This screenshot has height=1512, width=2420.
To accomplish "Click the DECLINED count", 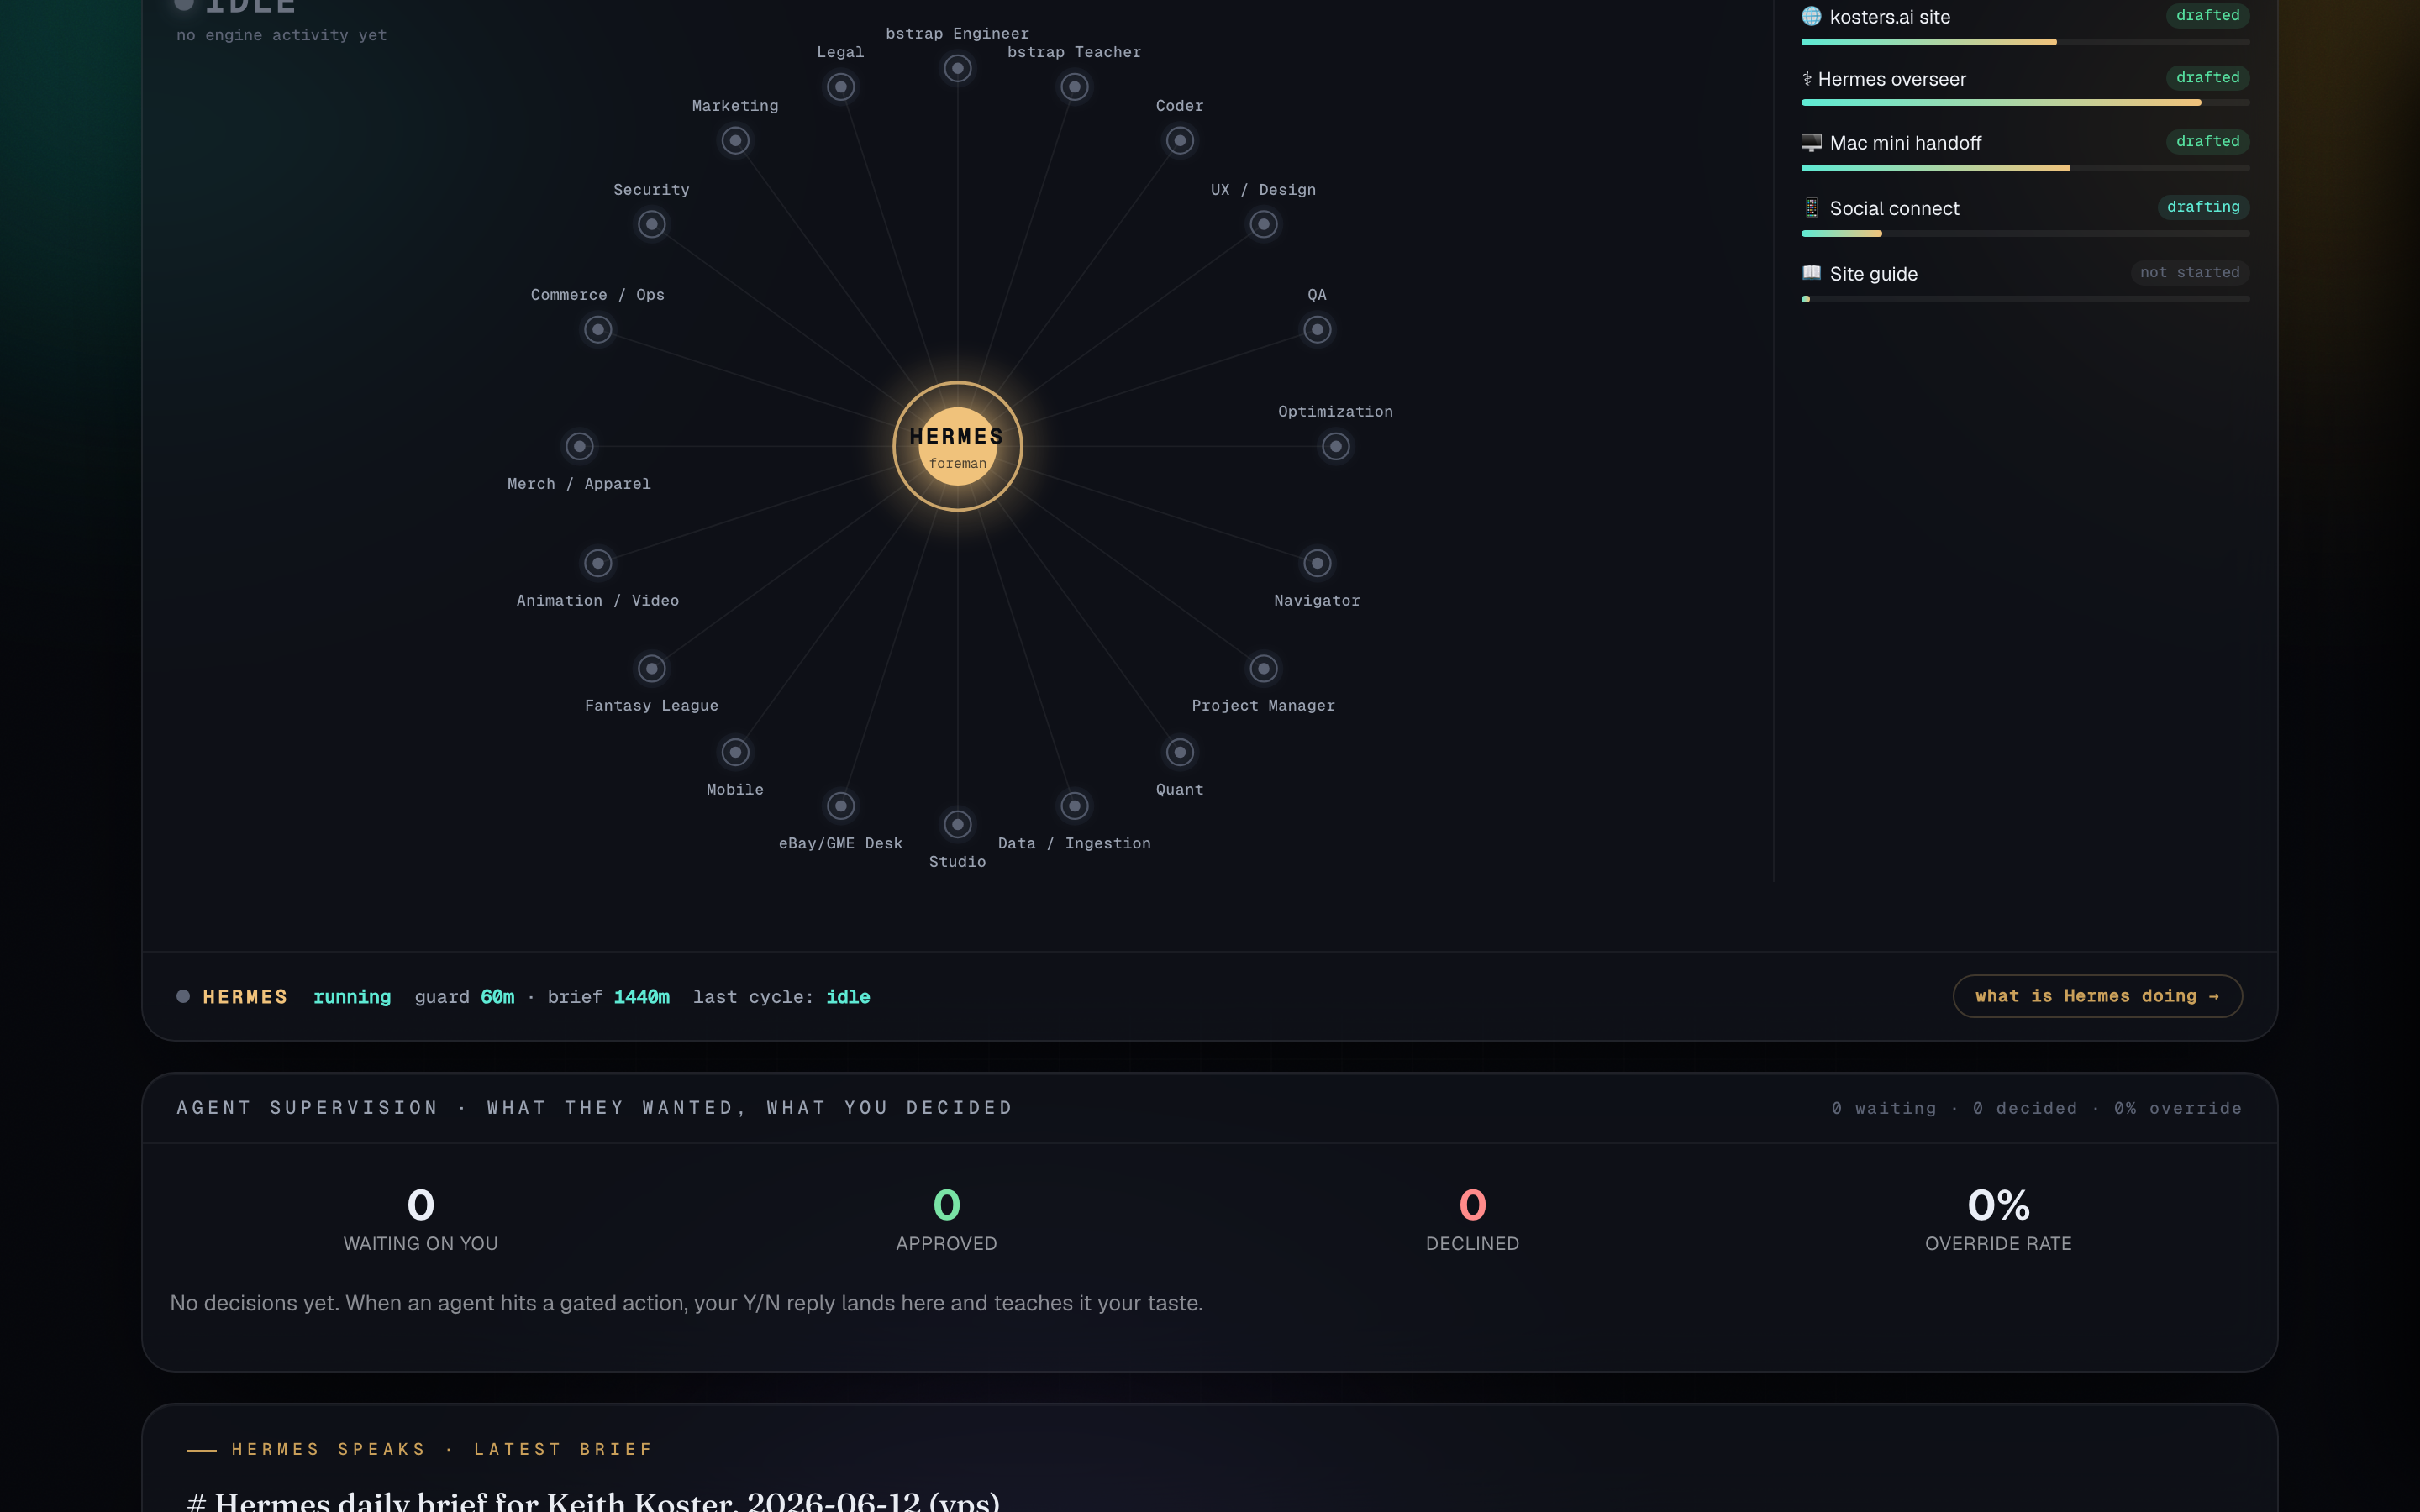I will point(1472,1205).
